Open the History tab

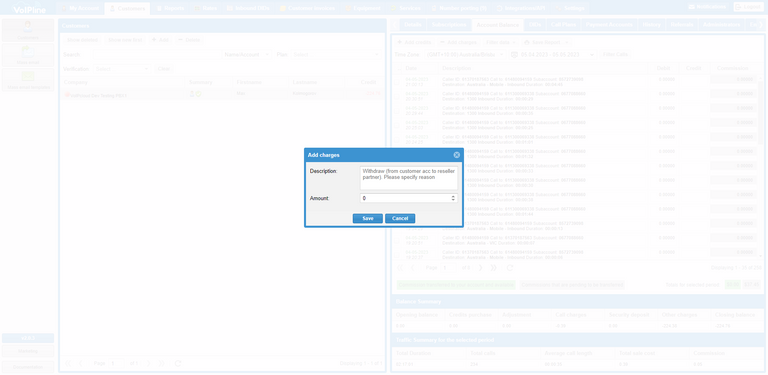[x=651, y=24]
